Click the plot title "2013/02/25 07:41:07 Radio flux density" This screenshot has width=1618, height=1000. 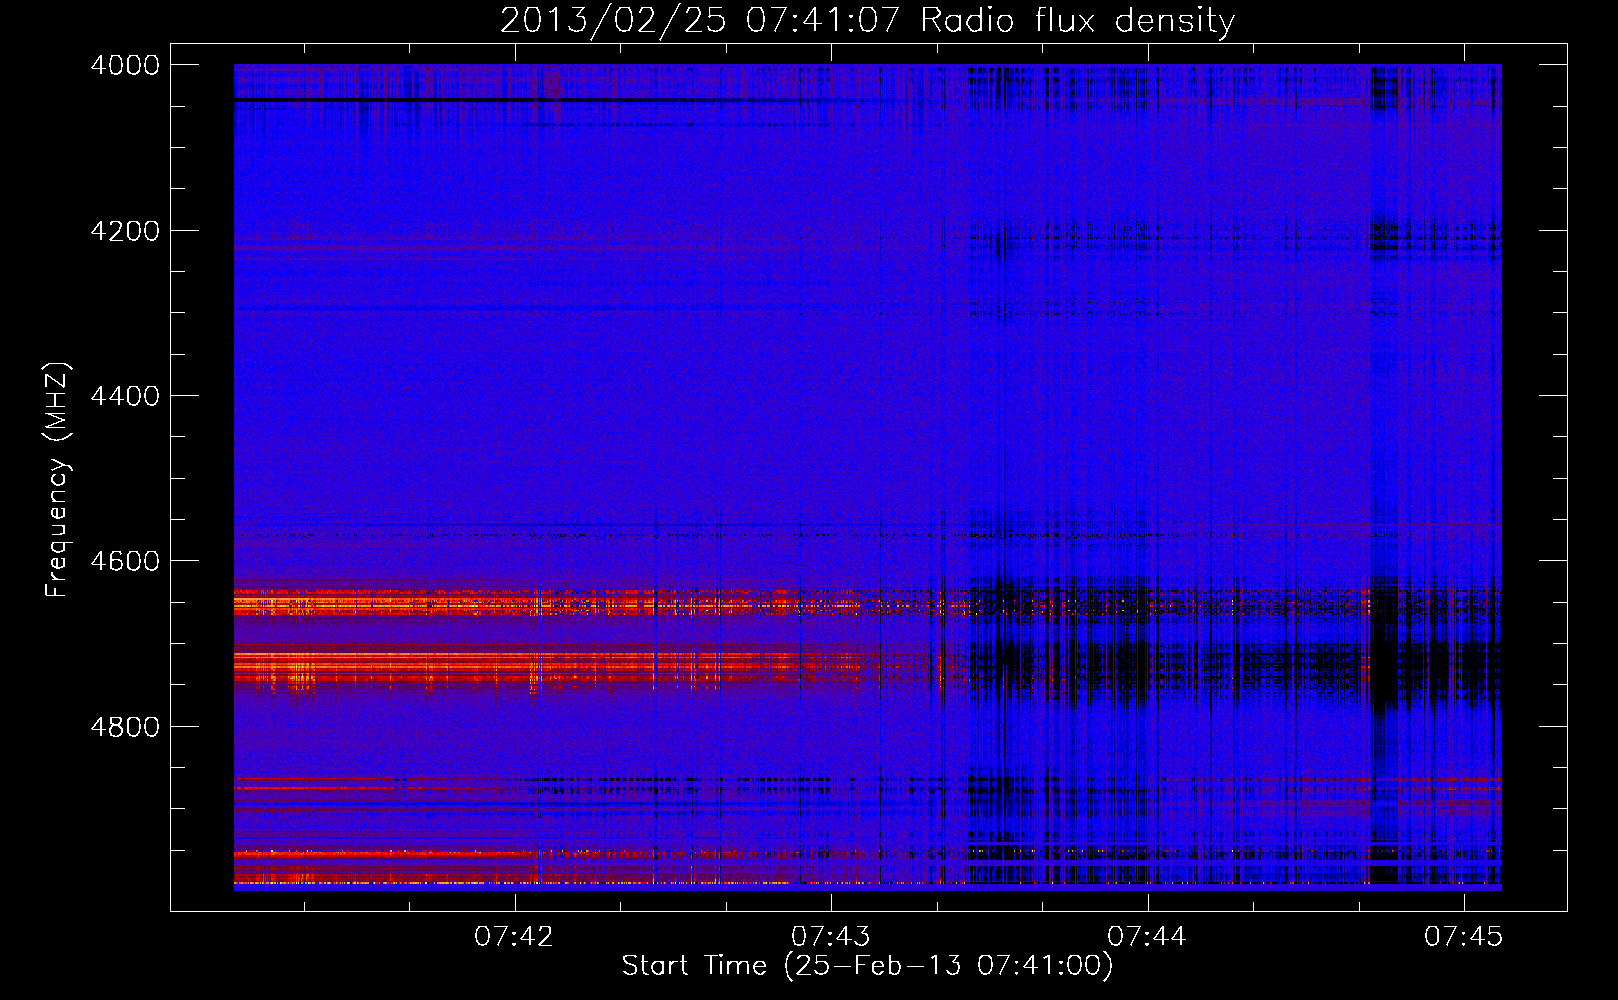pos(867,20)
